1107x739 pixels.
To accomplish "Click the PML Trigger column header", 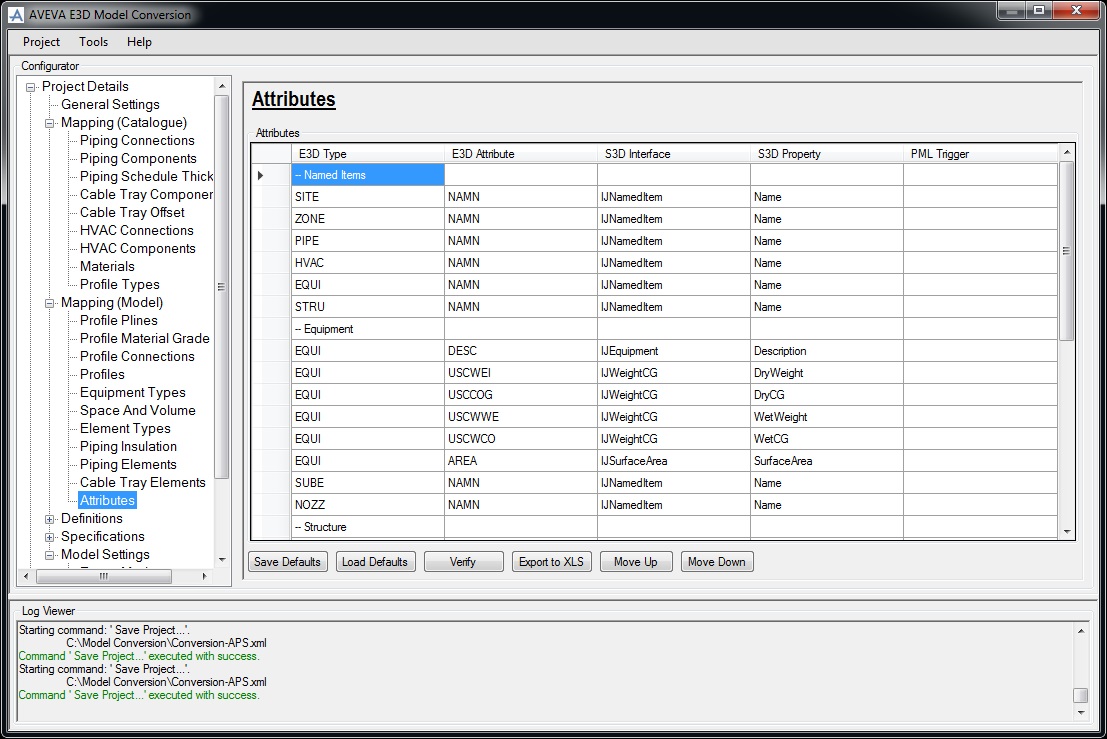I will click(981, 154).
